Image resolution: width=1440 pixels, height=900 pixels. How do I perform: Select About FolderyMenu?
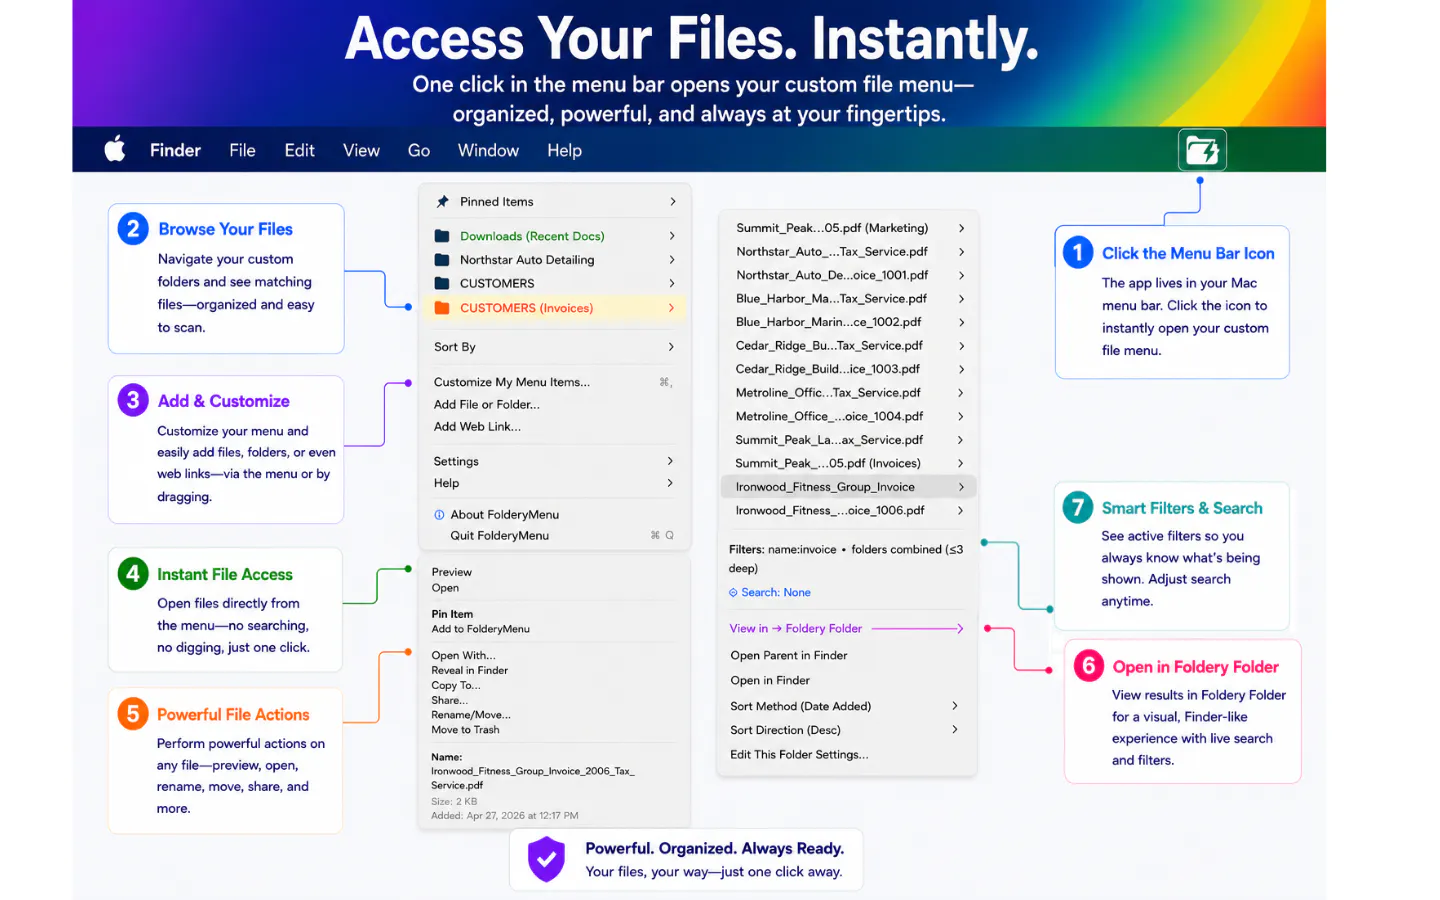(x=504, y=515)
